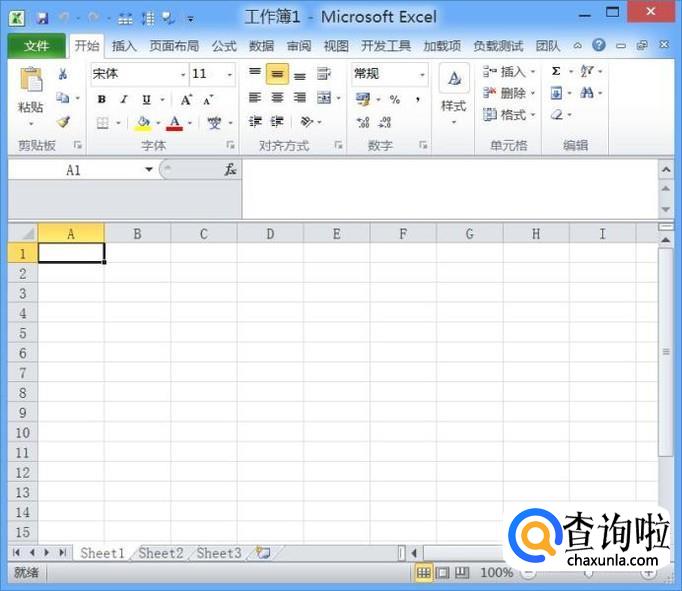Click the Sort and Filter icon

[x=587, y=71]
